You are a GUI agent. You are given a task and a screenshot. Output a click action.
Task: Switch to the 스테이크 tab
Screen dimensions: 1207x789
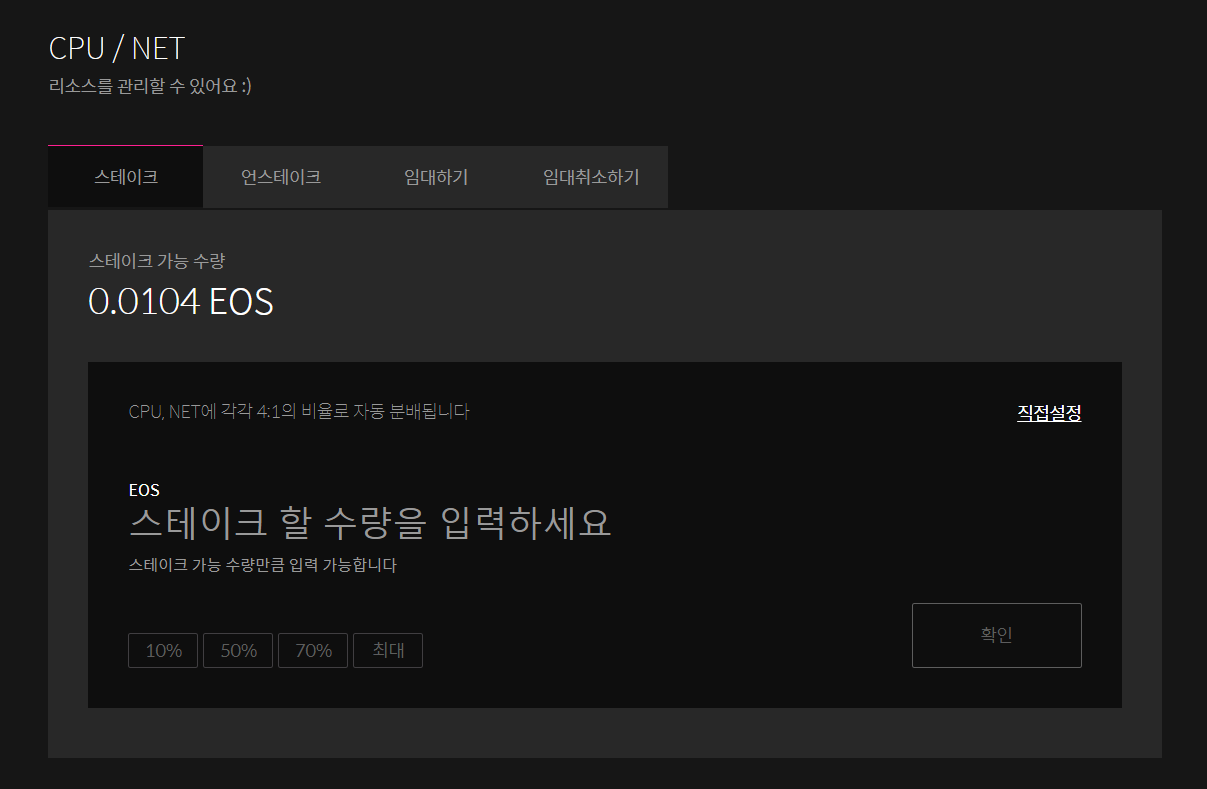(x=125, y=177)
